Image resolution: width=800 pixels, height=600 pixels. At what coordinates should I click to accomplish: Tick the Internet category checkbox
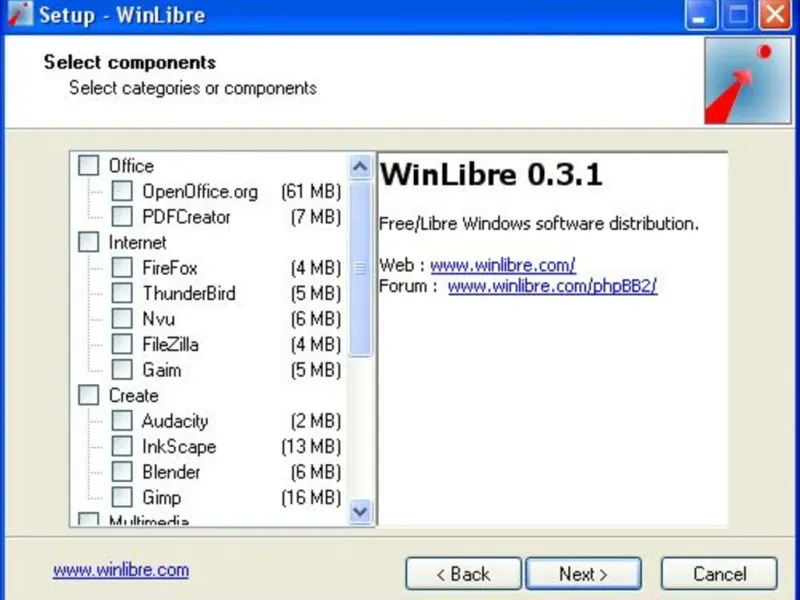pyautogui.click(x=88, y=242)
